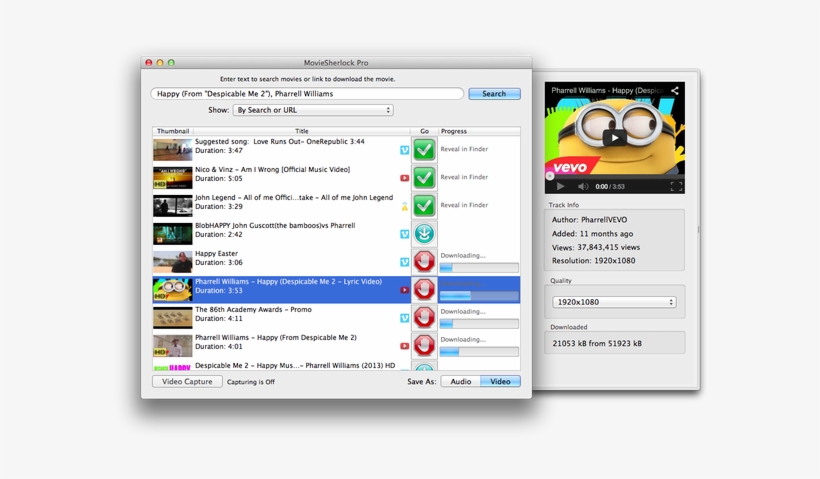Click 'Views: 37,843,415 views' text
Viewport: 820px width, 479px height.
point(596,247)
